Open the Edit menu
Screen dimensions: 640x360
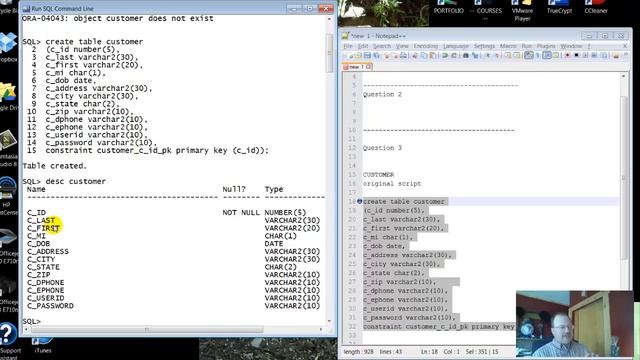click(x=363, y=46)
